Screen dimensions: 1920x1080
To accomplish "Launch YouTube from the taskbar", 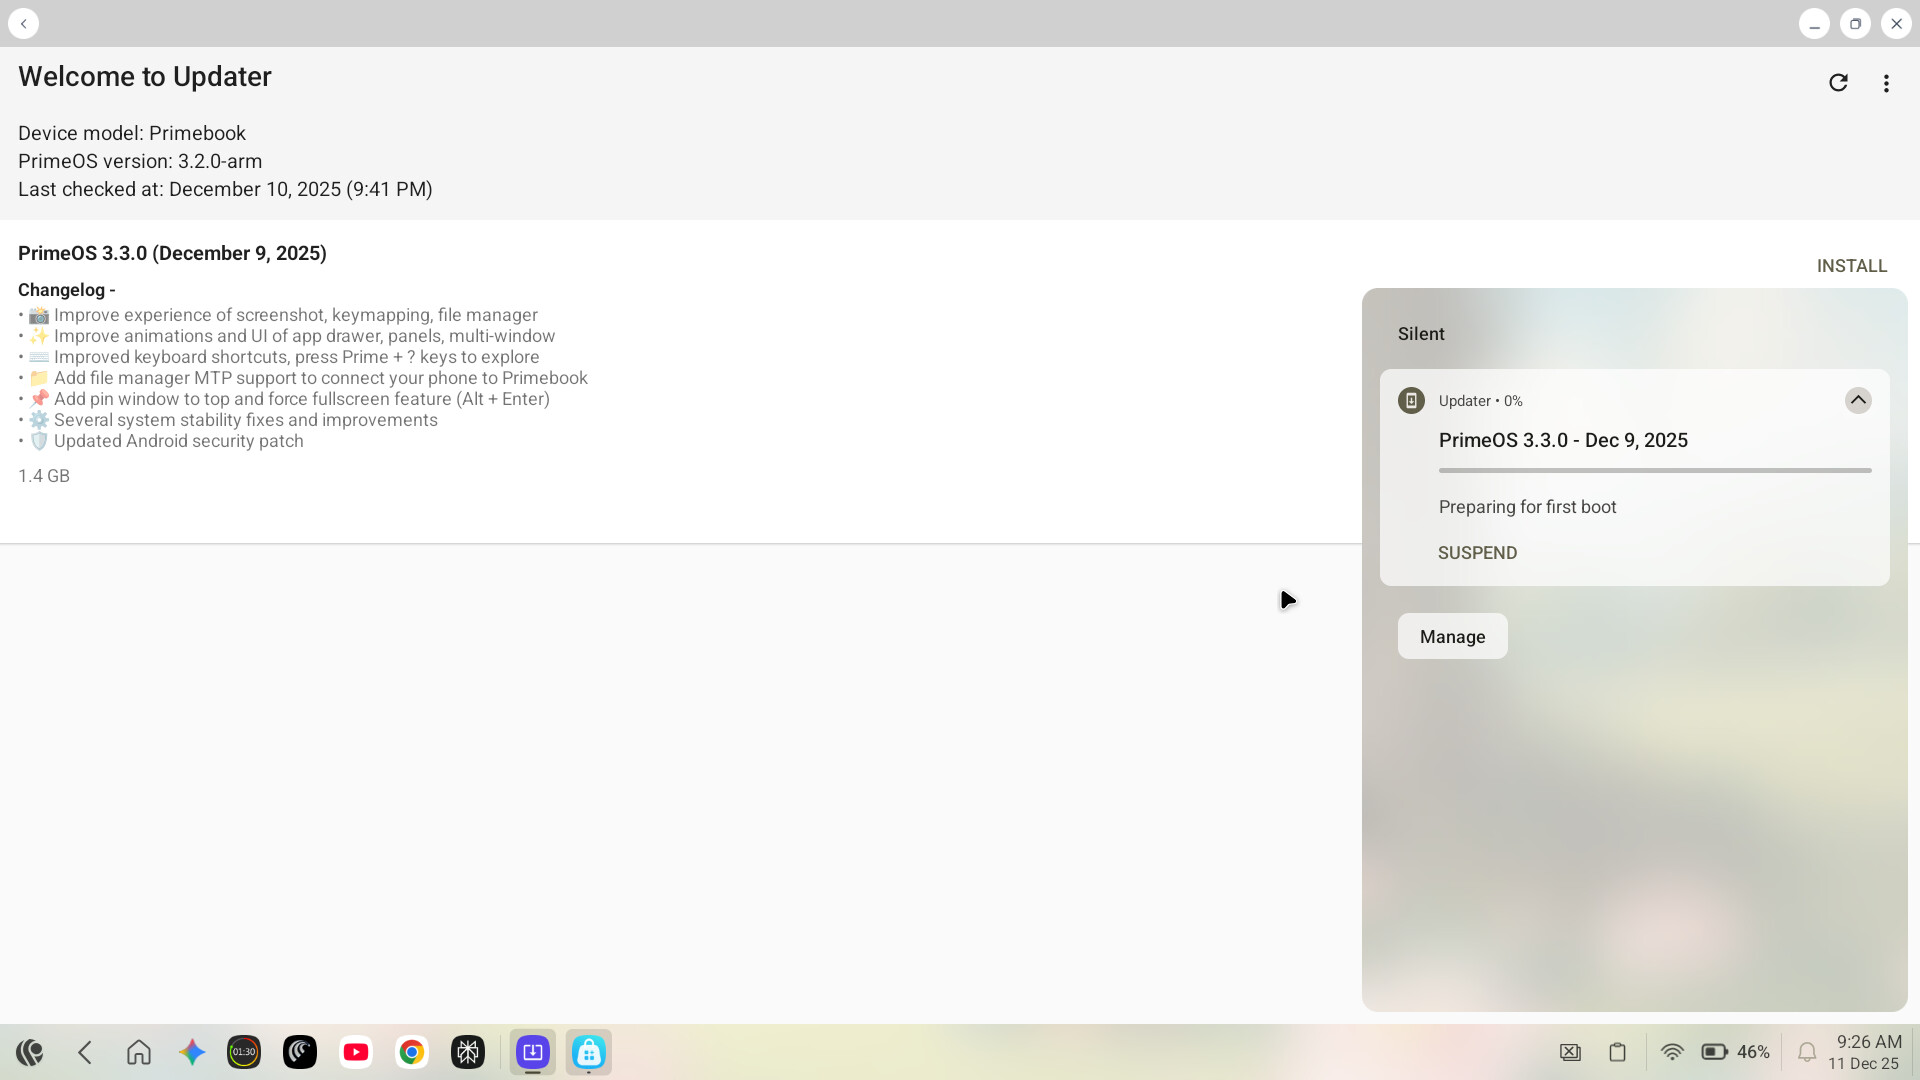I will (x=356, y=1052).
